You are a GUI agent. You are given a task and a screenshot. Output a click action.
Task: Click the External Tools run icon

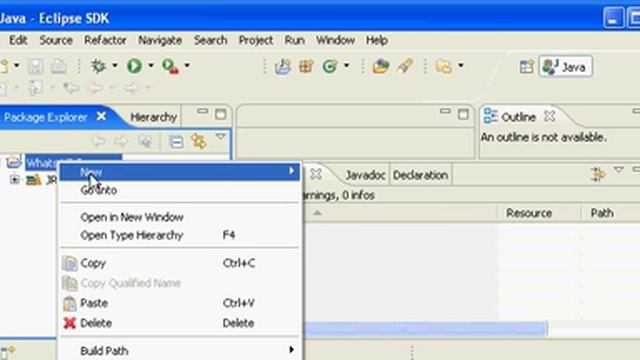pos(170,66)
